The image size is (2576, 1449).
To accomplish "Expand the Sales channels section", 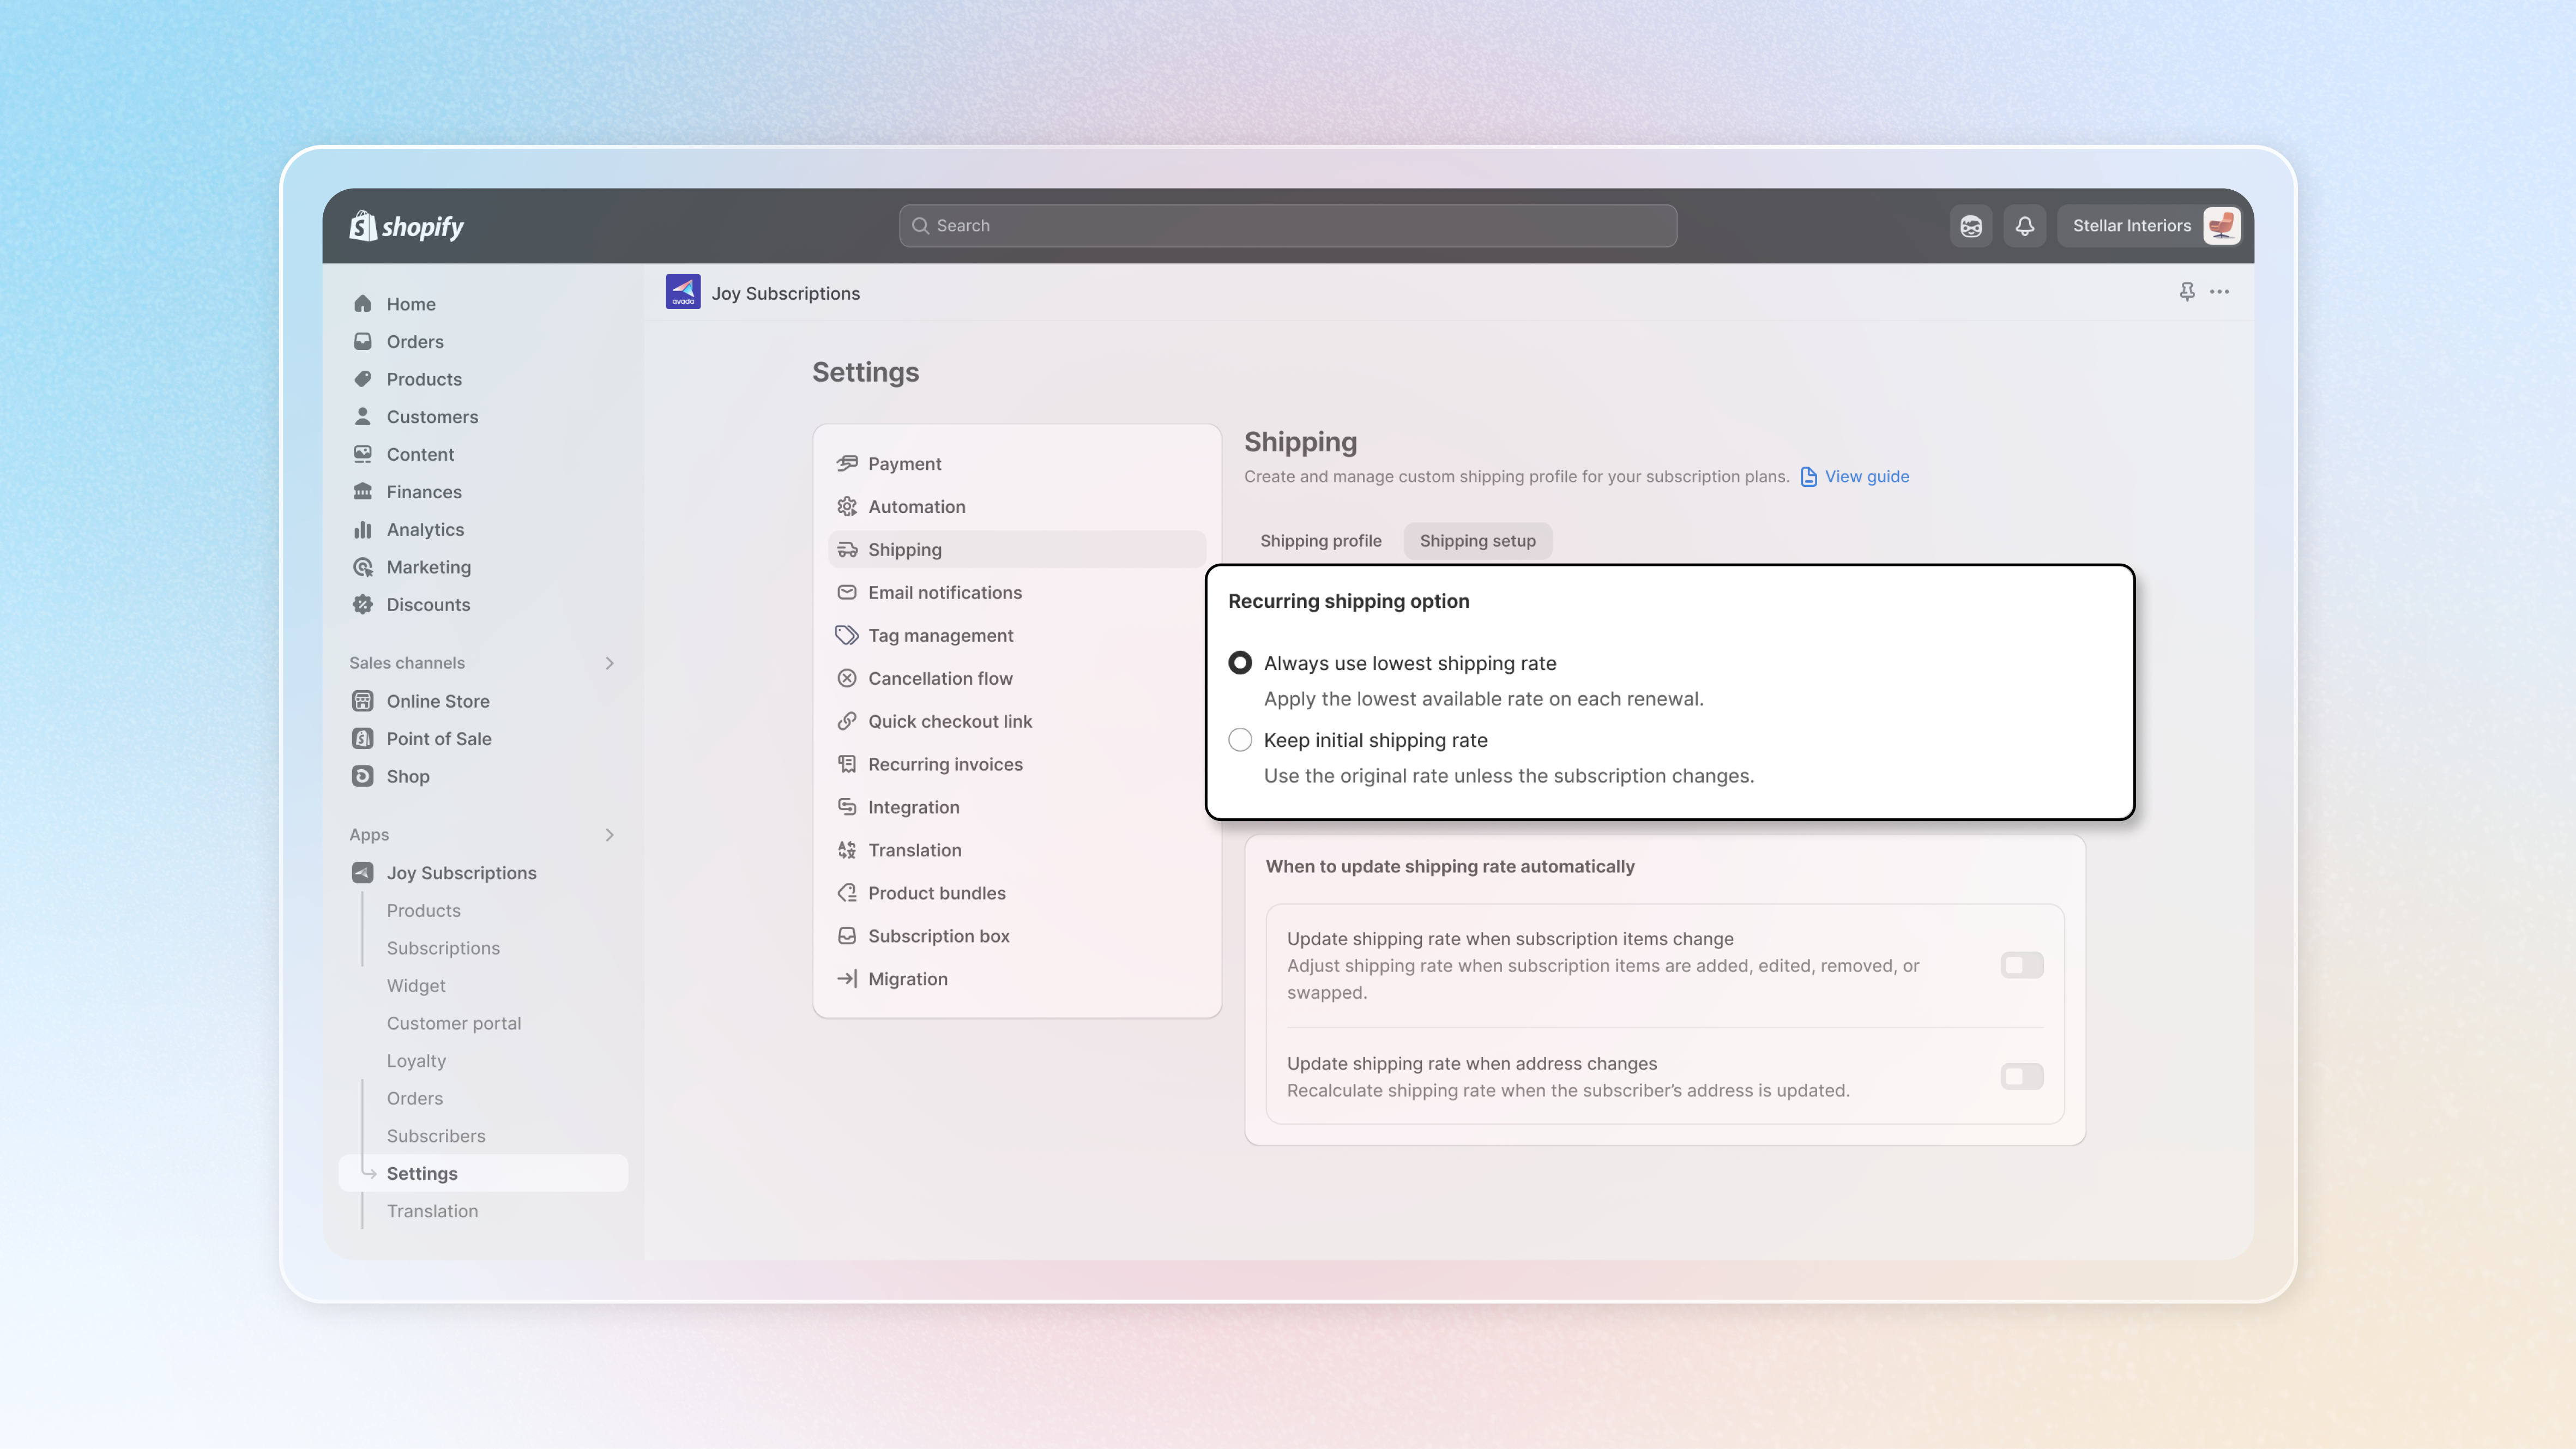I will (x=609, y=663).
